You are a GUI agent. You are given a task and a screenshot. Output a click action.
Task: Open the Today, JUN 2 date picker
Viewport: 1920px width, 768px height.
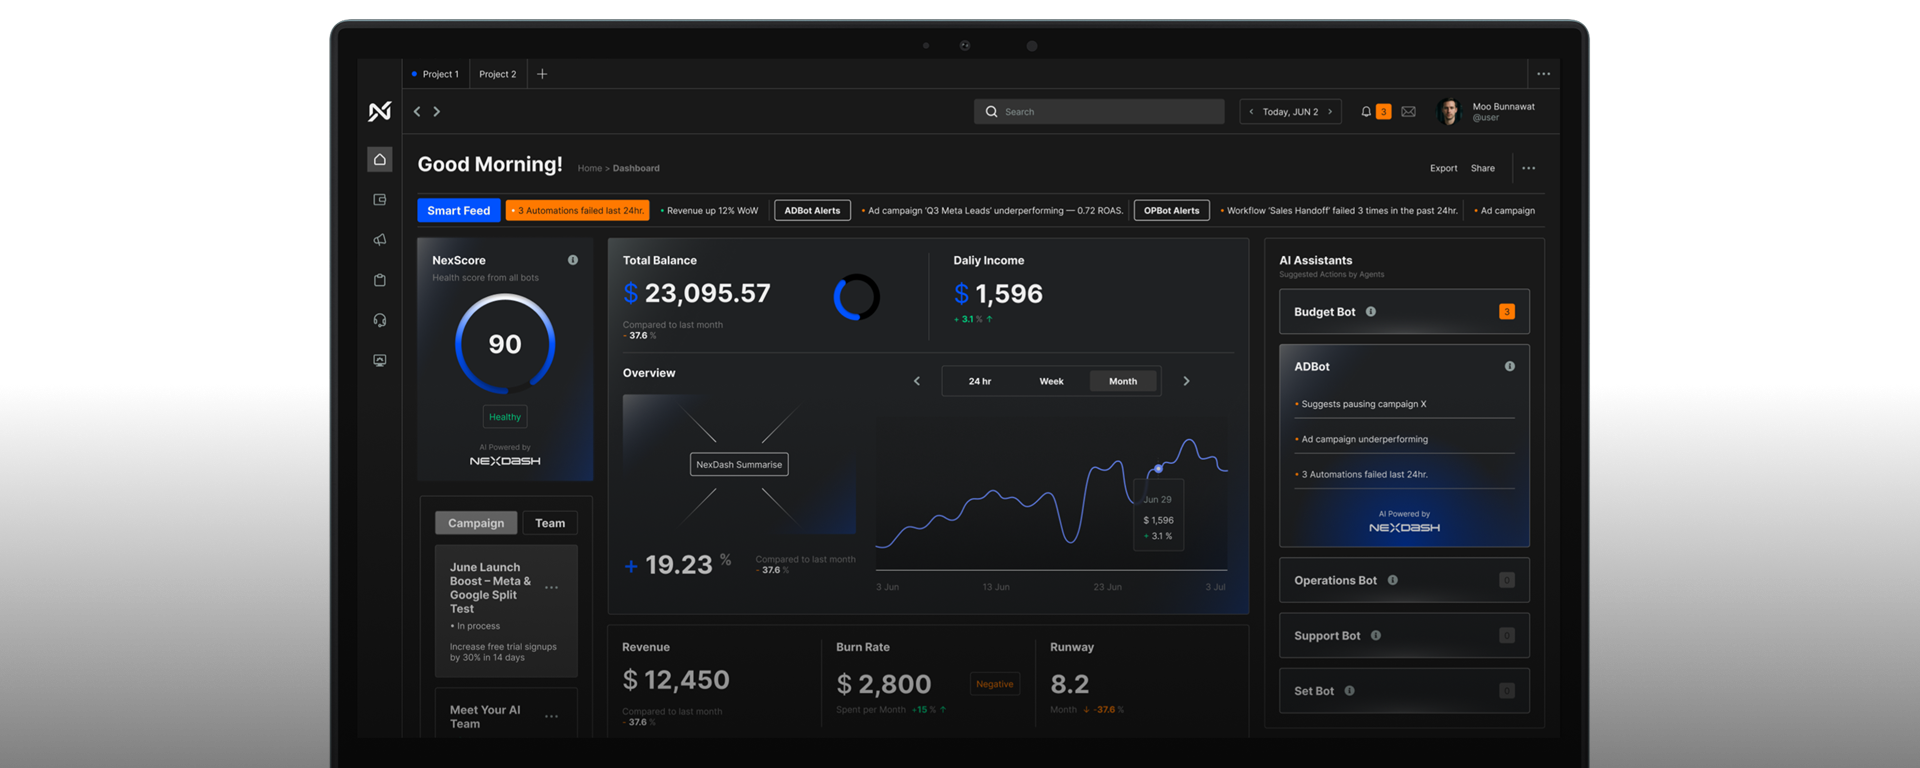(1291, 112)
